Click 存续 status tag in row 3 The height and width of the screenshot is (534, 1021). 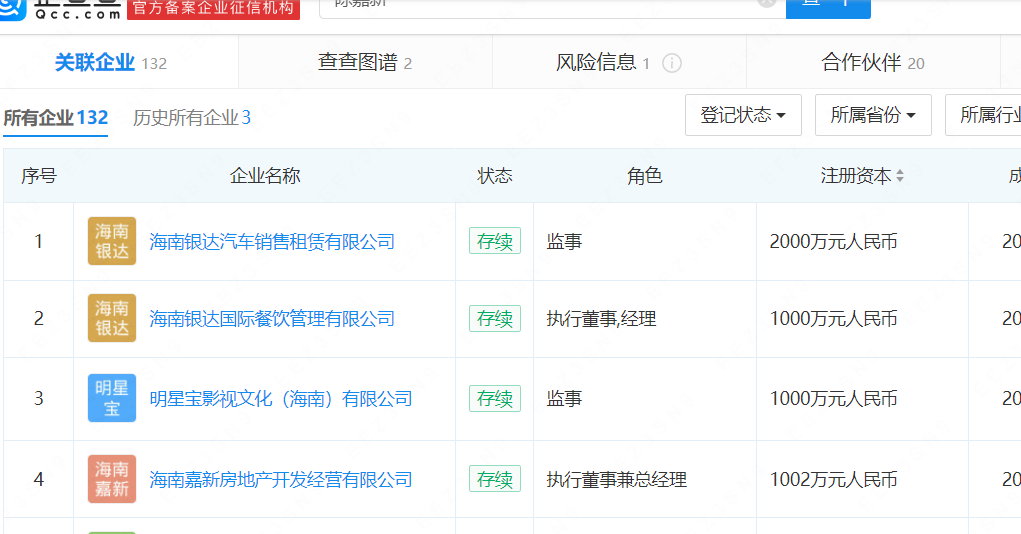[x=495, y=398]
